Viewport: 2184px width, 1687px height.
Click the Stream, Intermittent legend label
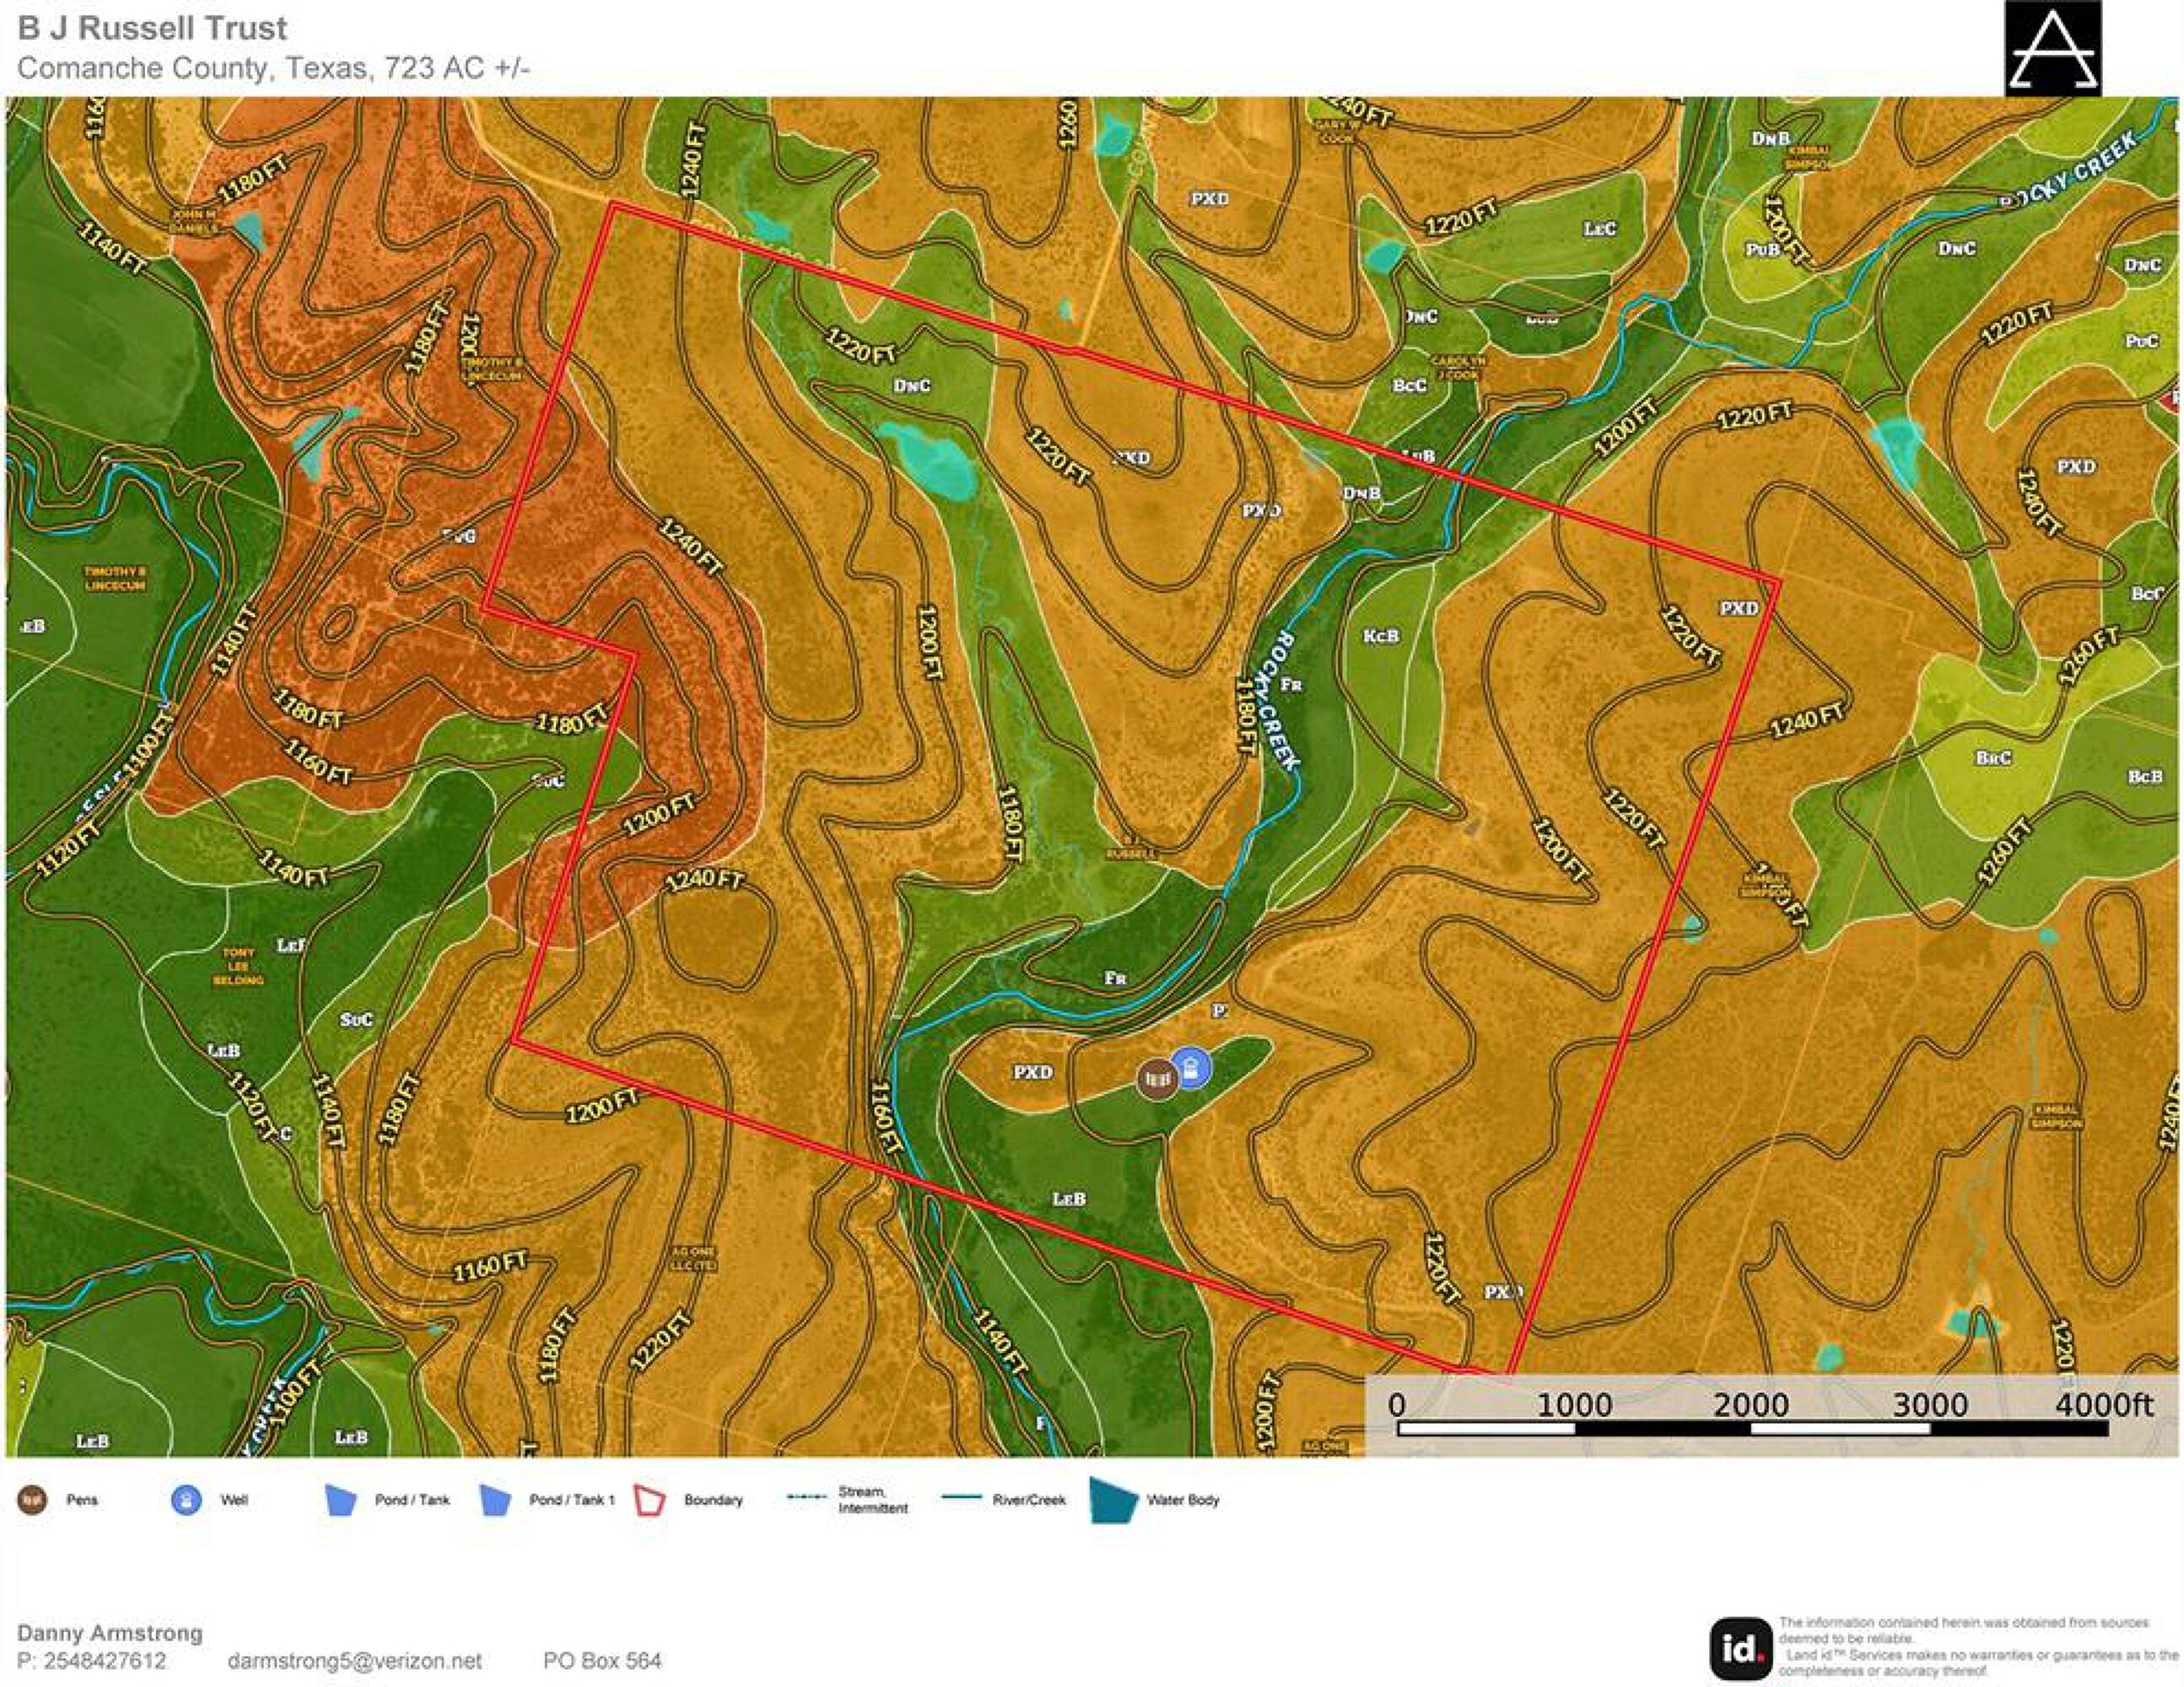pos(872,1500)
